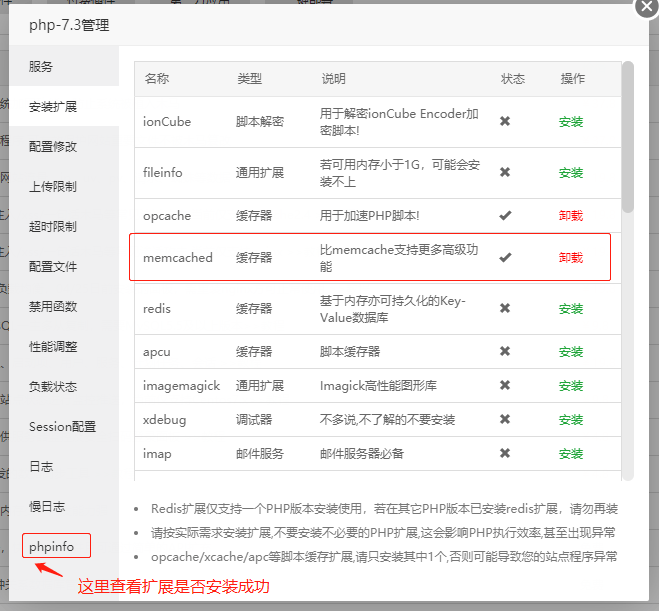The image size is (659, 611).
Task: Click the 调试器 type cell
Action: [254, 420]
